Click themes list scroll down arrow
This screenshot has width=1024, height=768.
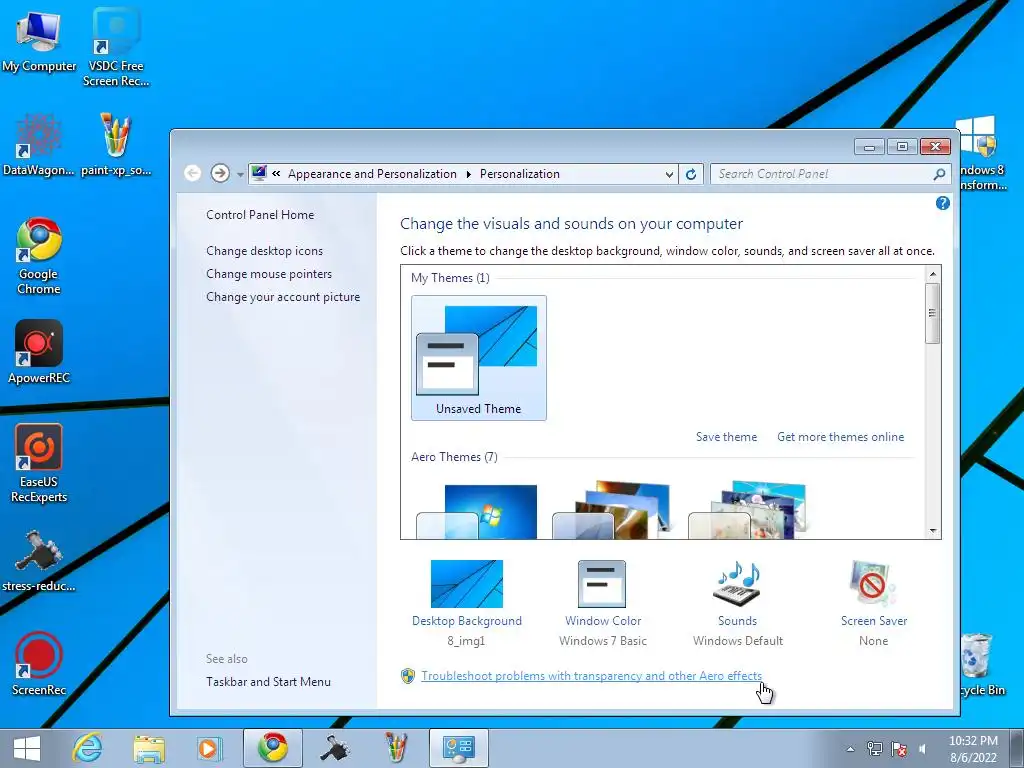[x=933, y=531]
